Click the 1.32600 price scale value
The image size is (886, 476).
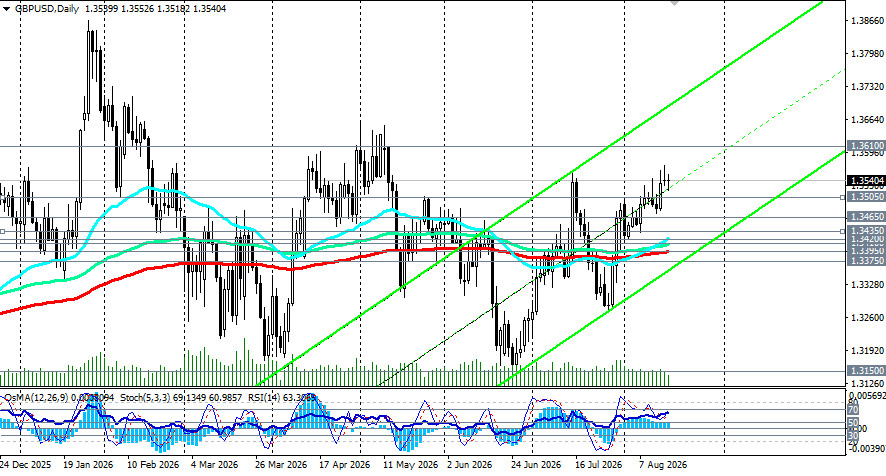click(x=867, y=318)
